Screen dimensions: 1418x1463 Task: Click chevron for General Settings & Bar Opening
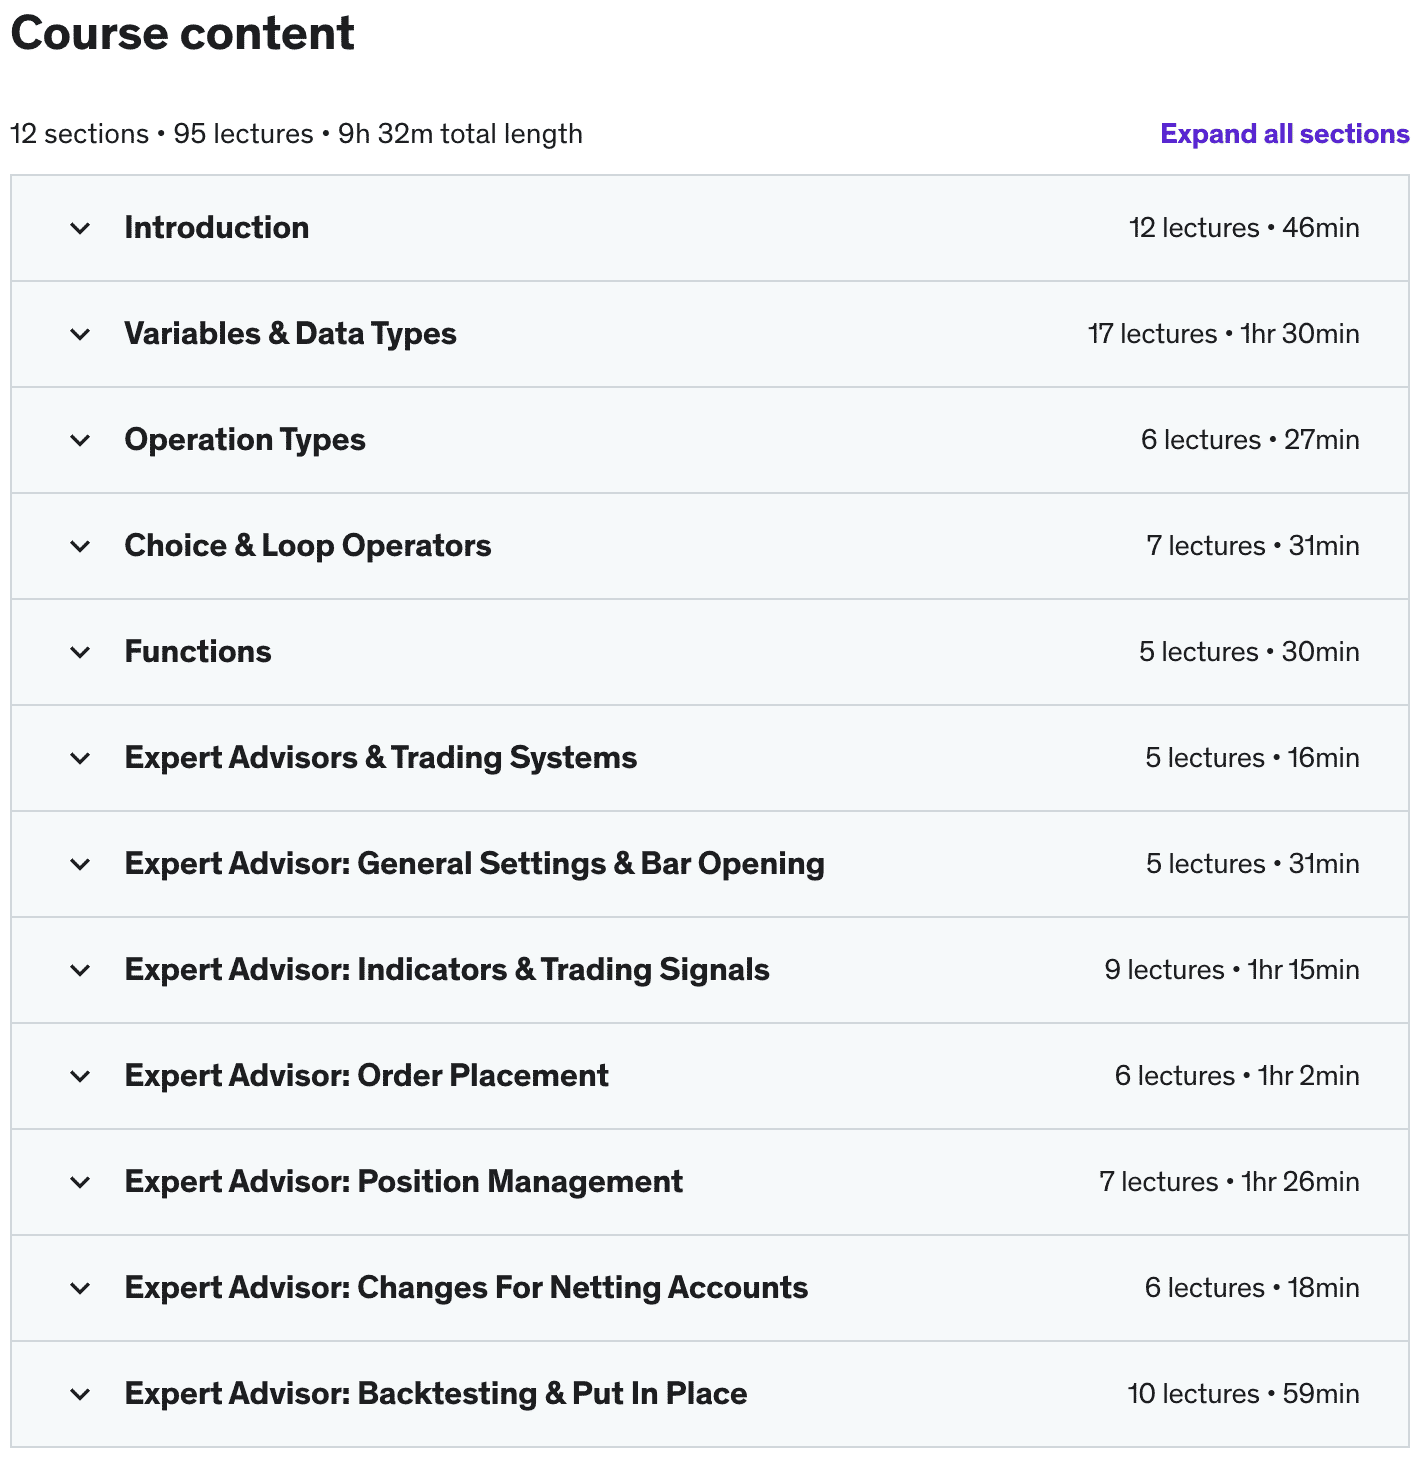click(80, 864)
